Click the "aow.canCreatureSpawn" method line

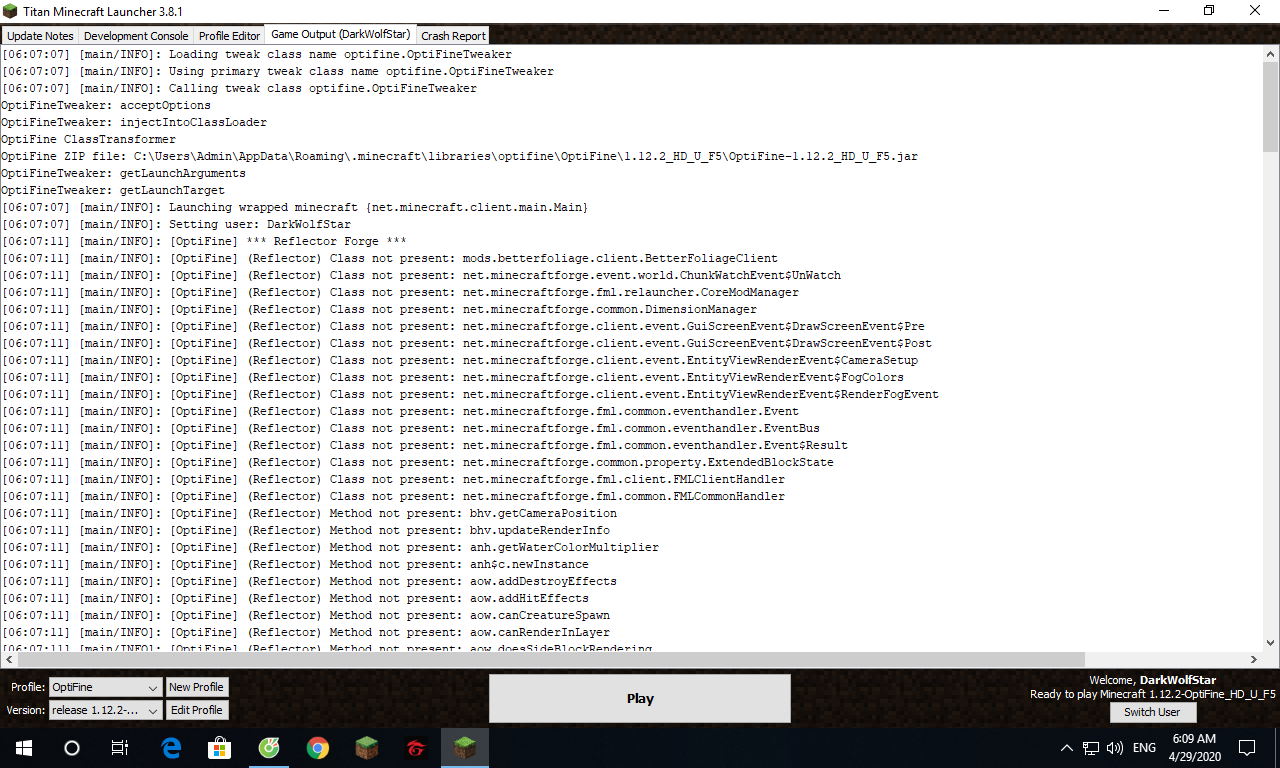(x=305, y=615)
